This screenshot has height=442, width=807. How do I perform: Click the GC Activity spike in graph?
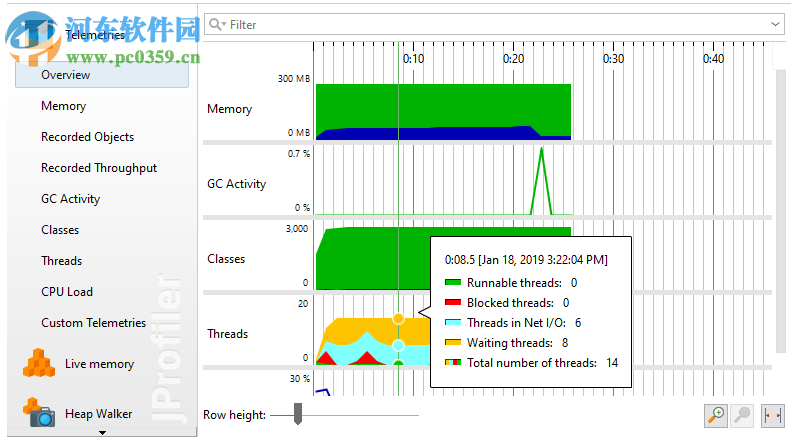tap(541, 180)
